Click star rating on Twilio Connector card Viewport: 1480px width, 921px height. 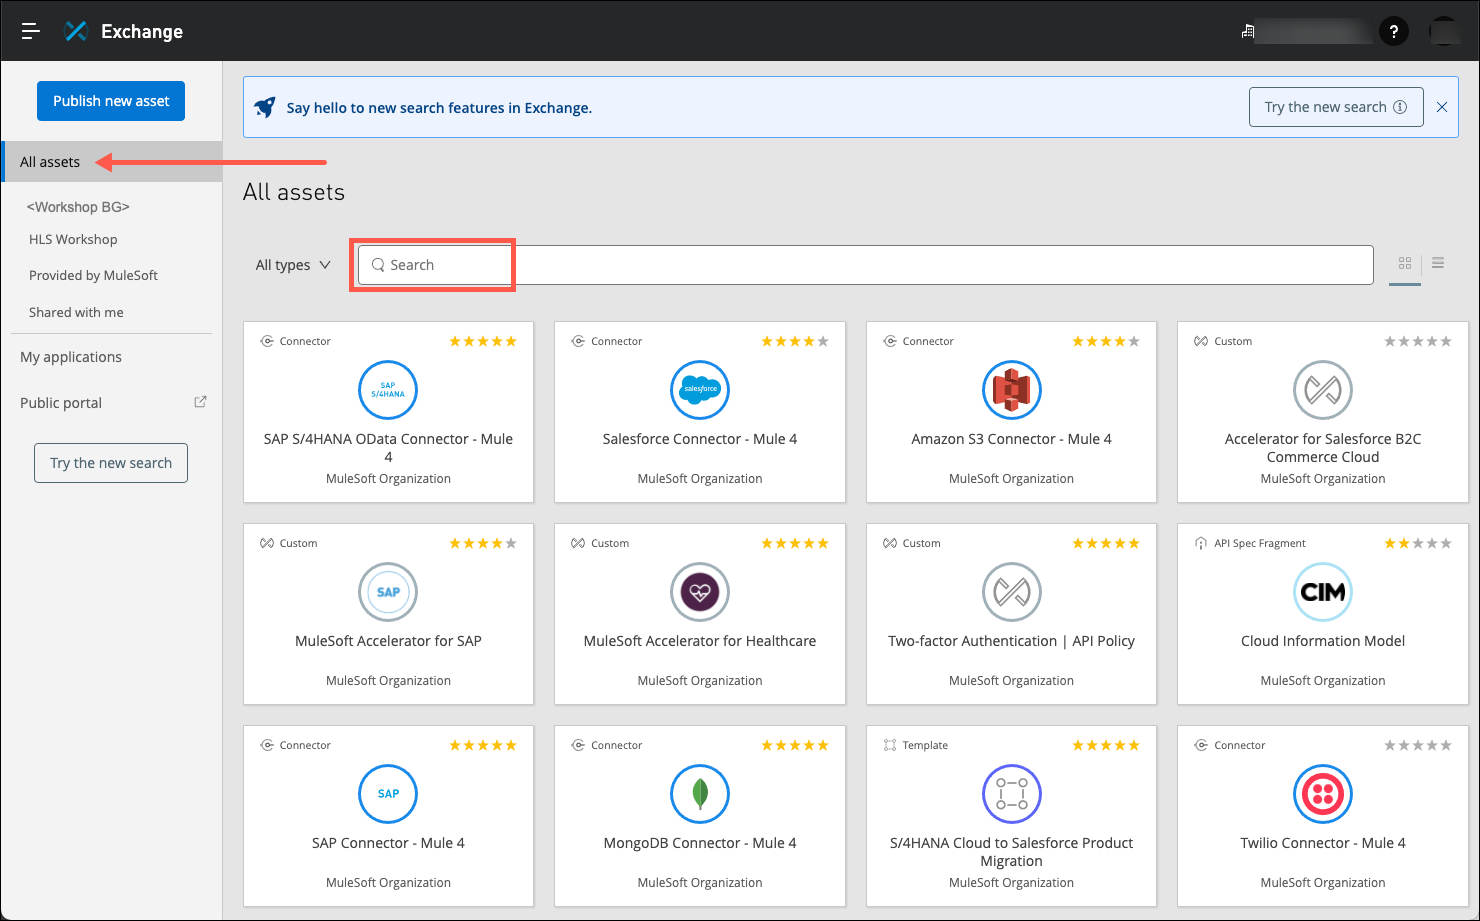click(1418, 745)
